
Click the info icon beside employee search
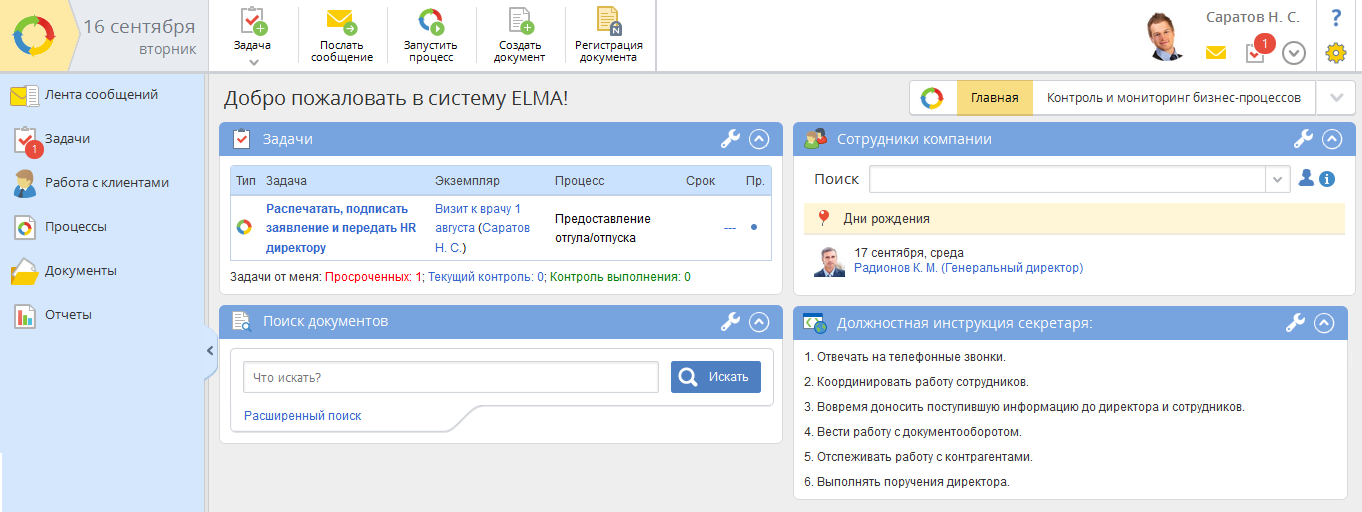[x=1328, y=179]
